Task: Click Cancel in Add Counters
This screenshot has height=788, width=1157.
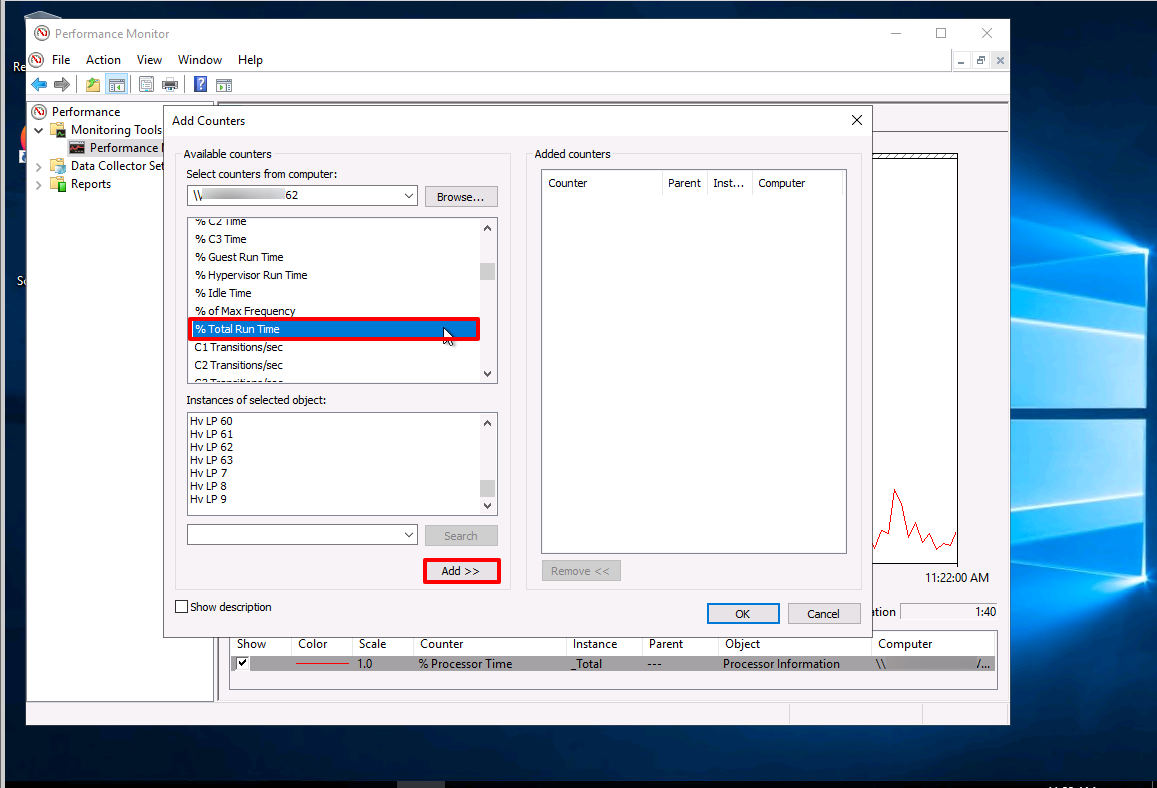Action: [823, 614]
